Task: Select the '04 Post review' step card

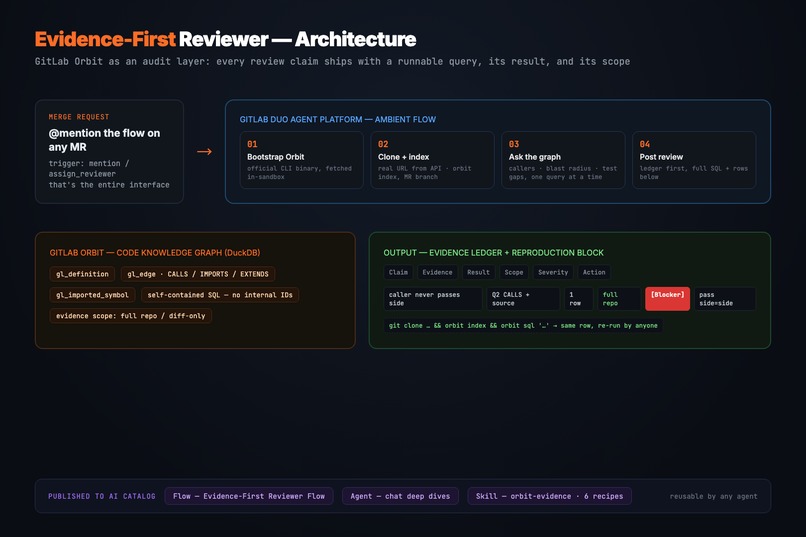Action: pyautogui.click(x=694, y=160)
